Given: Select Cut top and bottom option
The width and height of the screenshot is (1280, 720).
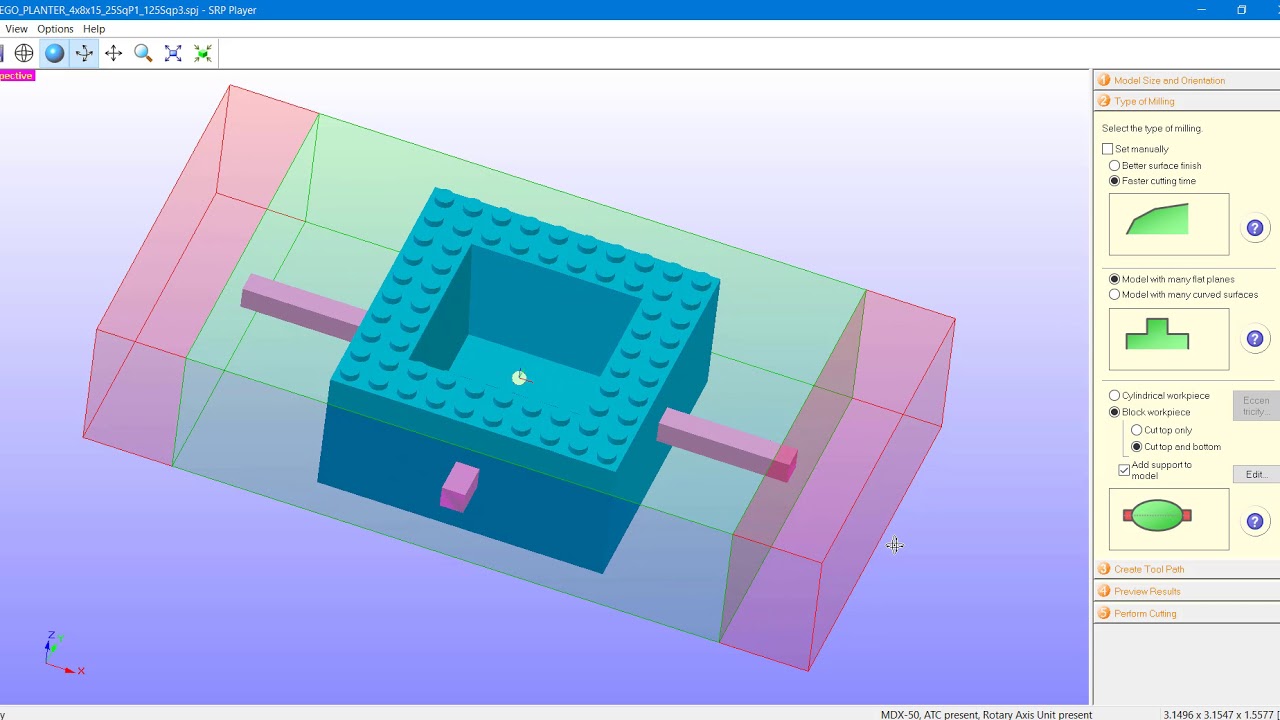Looking at the screenshot, I should (x=1137, y=447).
